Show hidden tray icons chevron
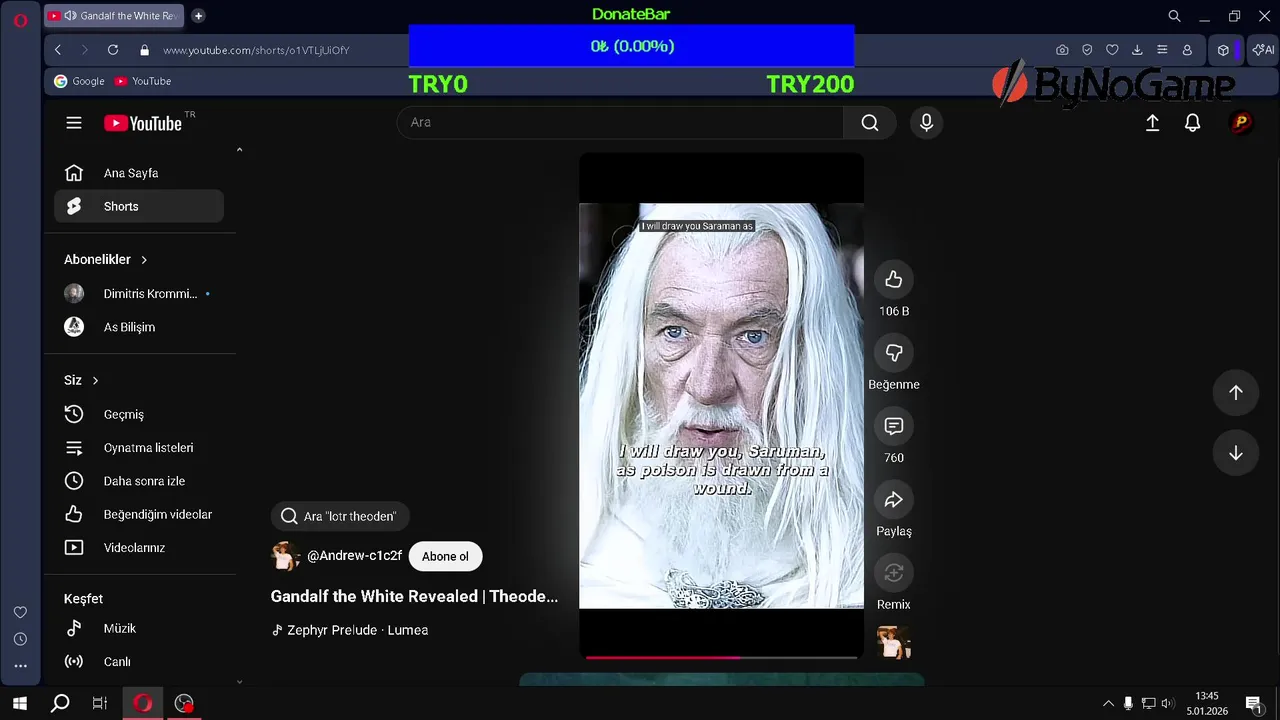This screenshot has height=720, width=1280. pyautogui.click(x=1108, y=703)
